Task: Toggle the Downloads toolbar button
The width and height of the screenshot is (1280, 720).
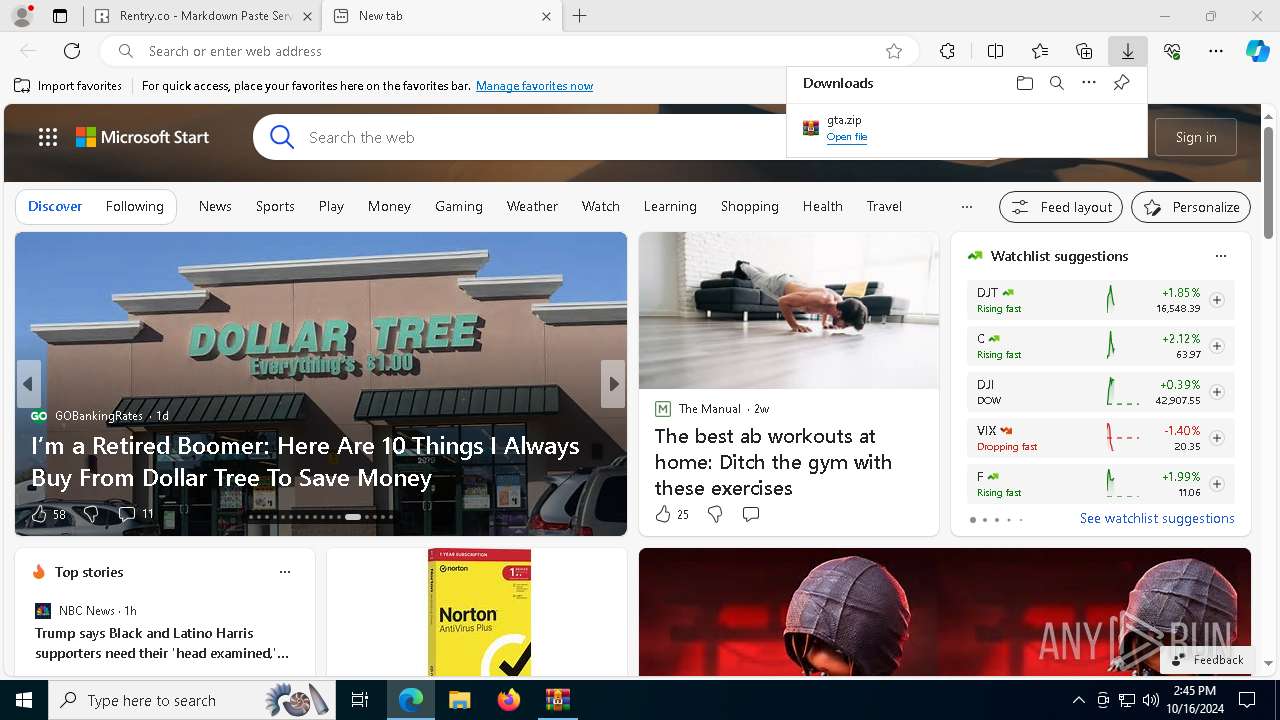Action: click(1128, 51)
